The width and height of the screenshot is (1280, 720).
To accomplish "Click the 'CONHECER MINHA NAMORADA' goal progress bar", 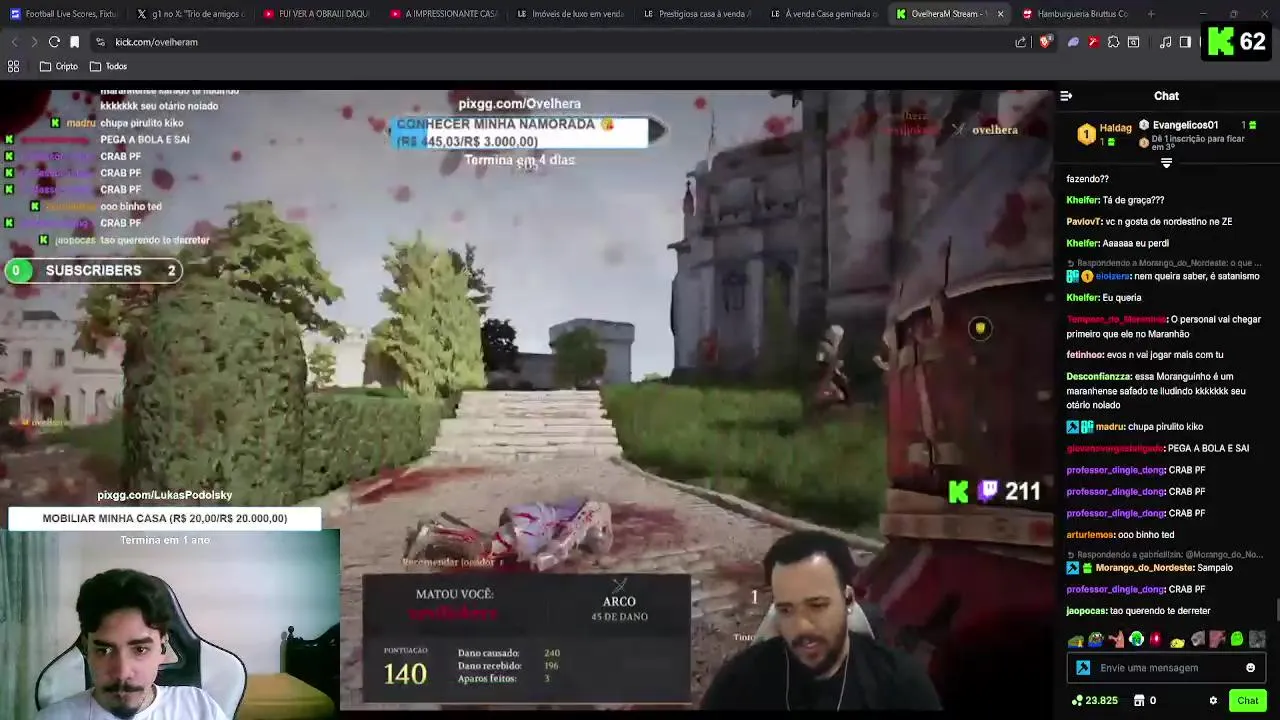I will 520,133.
